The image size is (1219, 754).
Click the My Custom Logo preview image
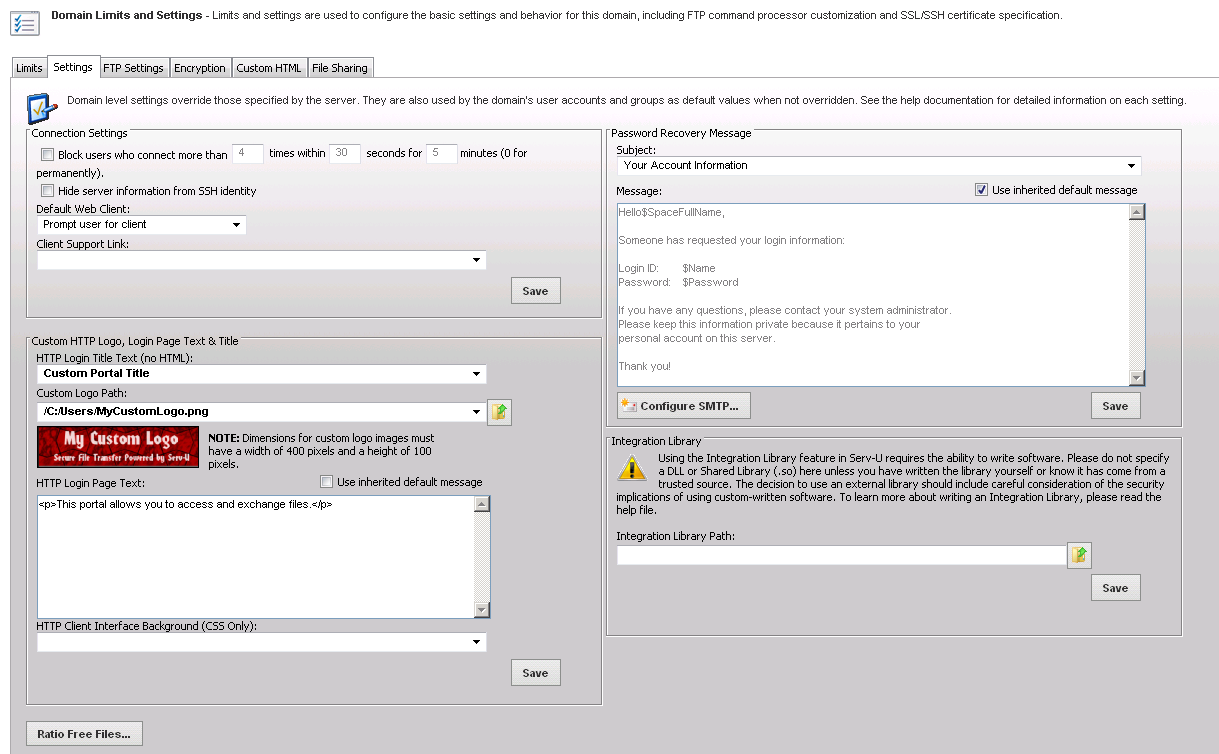tap(117, 446)
